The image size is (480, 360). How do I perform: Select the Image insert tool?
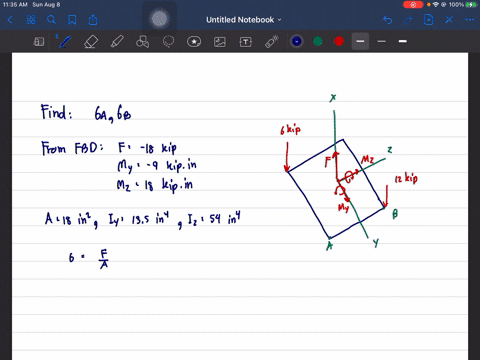click(x=220, y=42)
